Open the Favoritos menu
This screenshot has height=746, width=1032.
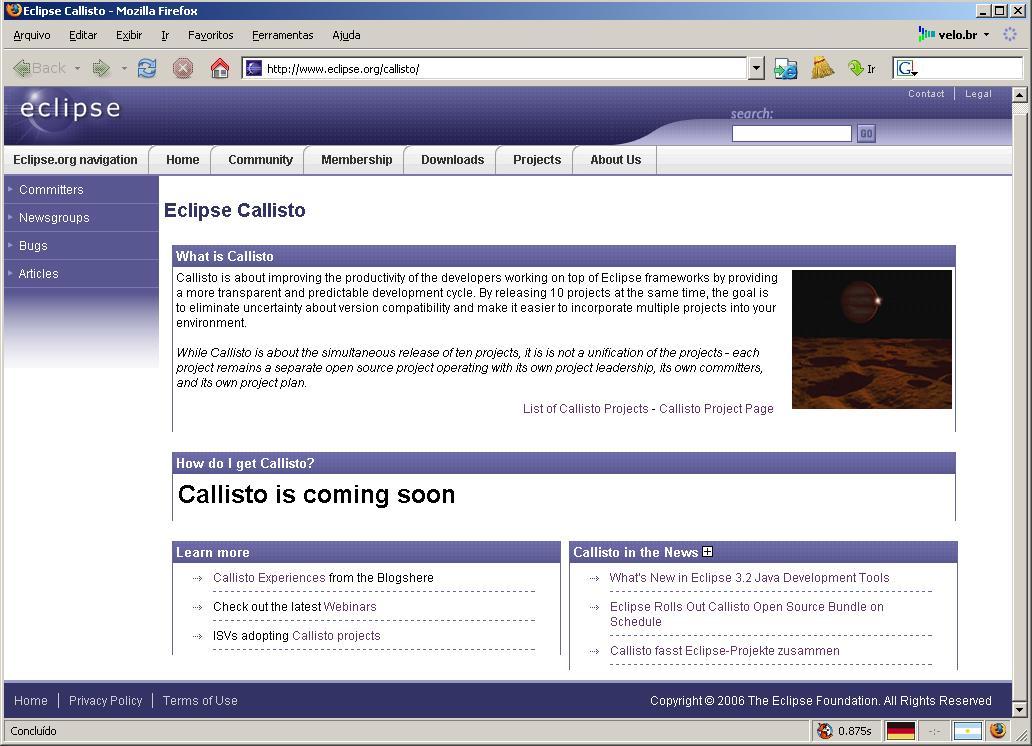[x=211, y=35]
